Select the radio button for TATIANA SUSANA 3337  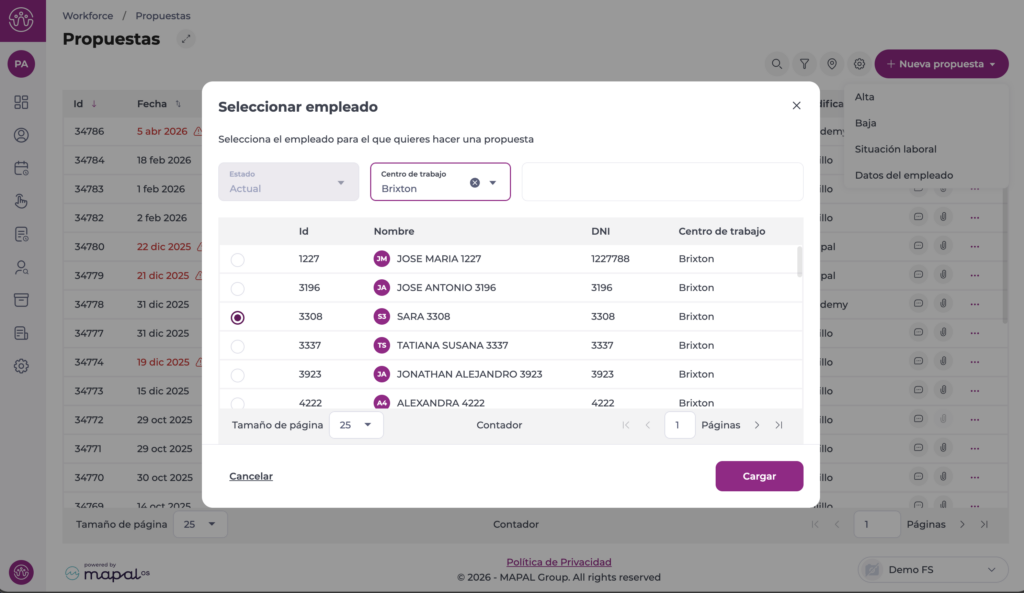point(237,346)
